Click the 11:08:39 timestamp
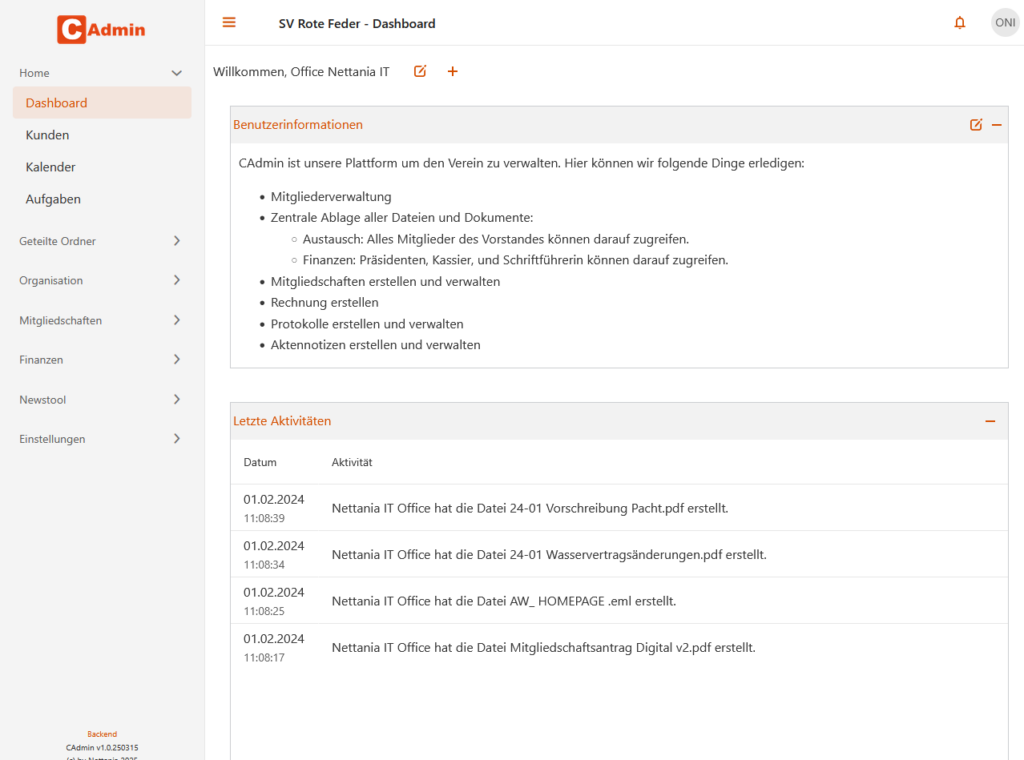 pyautogui.click(x=264, y=518)
